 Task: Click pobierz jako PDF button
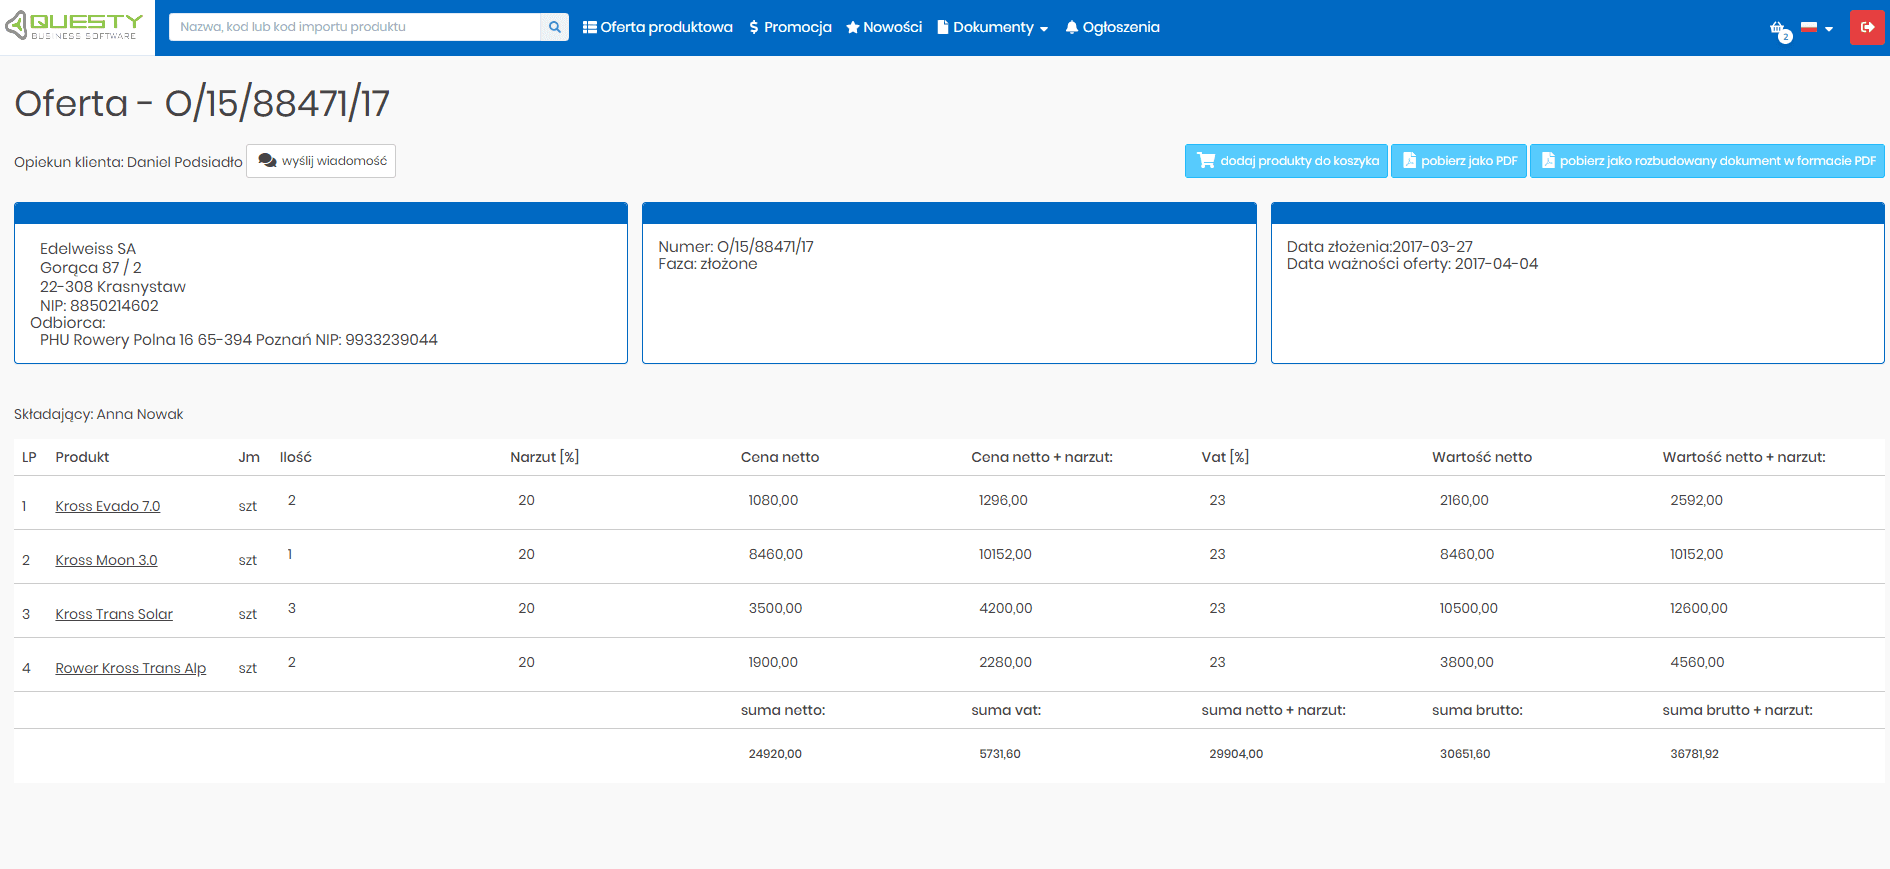(x=1459, y=161)
